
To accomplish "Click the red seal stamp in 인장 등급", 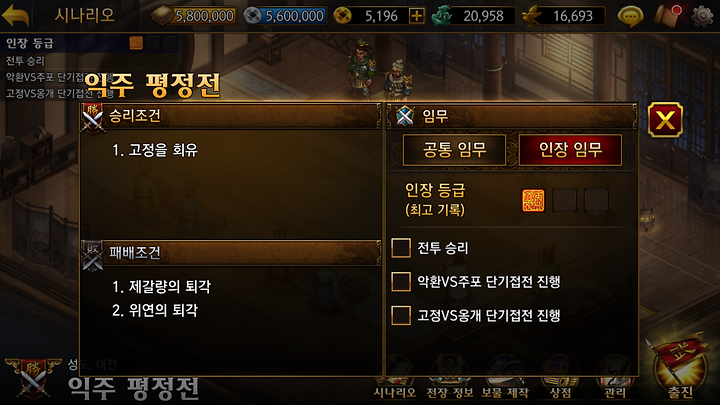I will [533, 201].
